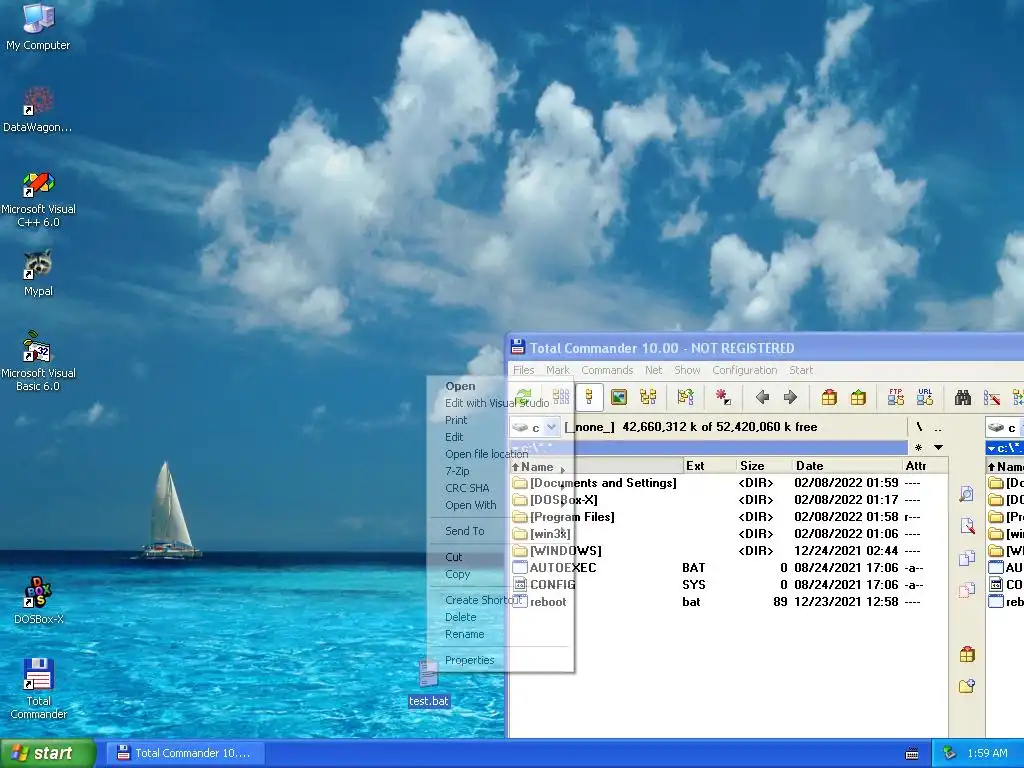The width and height of the screenshot is (1024, 768).
Task: Open the Files menu in Total Commander
Action: coord(523,370)
